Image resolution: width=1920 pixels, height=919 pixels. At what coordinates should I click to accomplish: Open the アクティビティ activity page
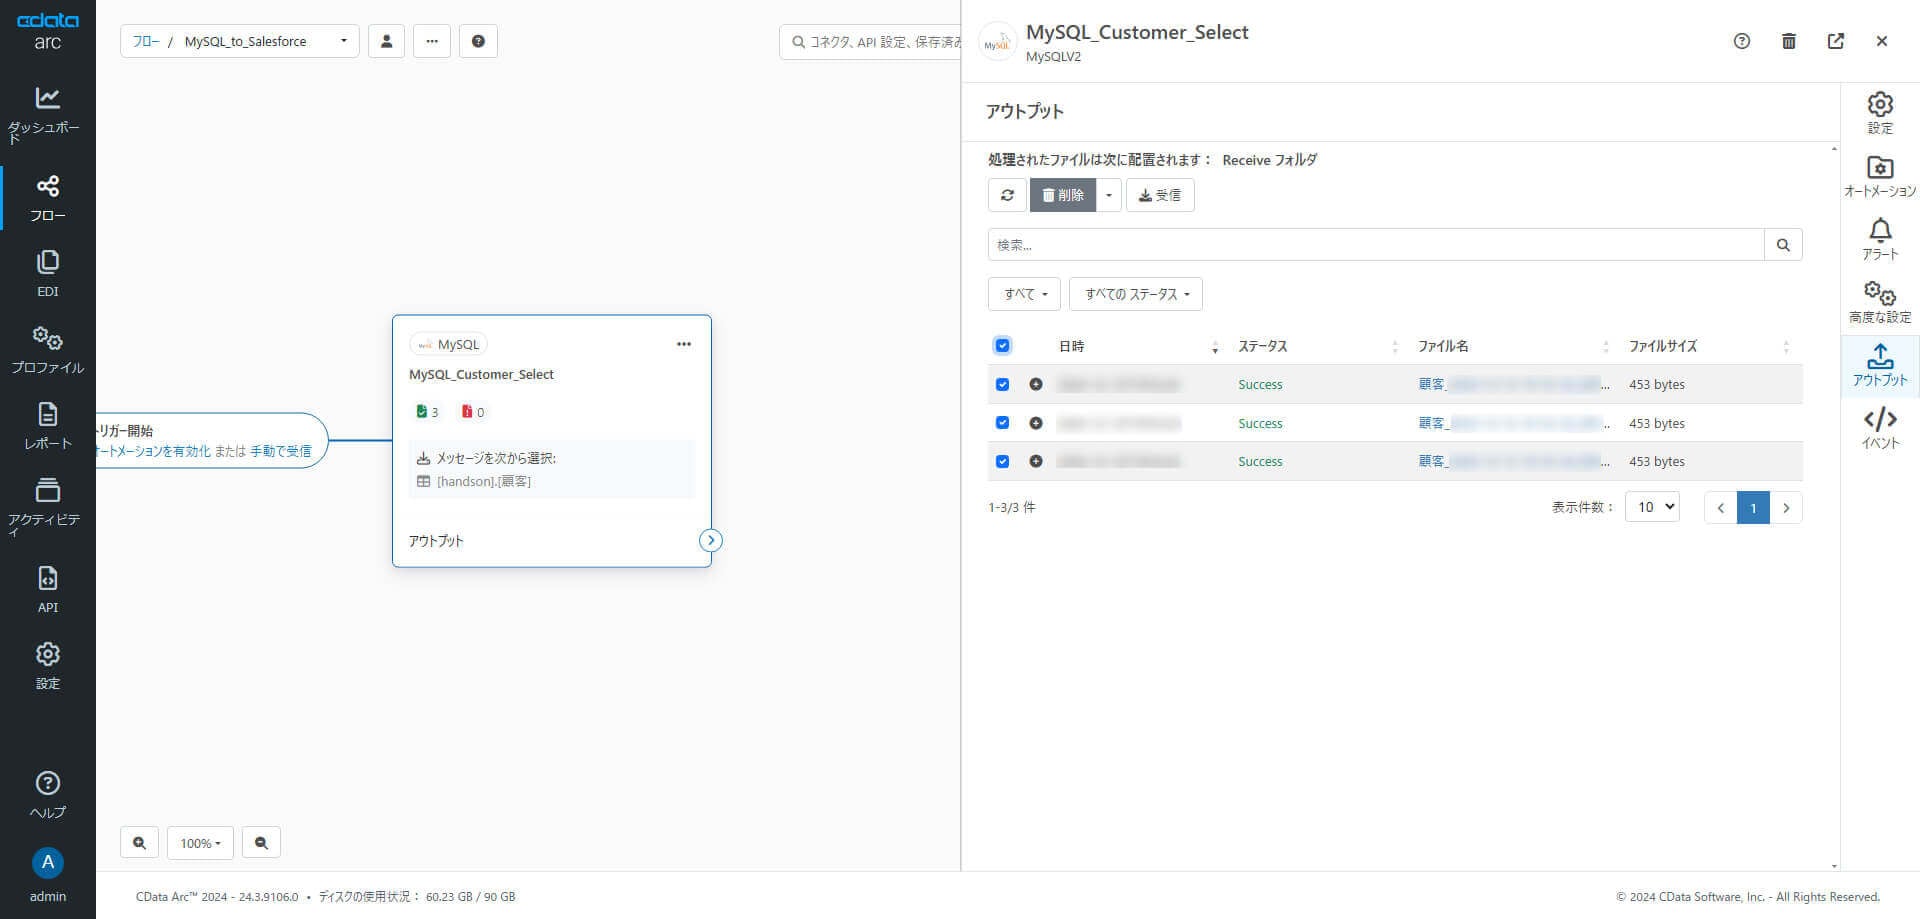pyautogui.click(x=47, y=507)
